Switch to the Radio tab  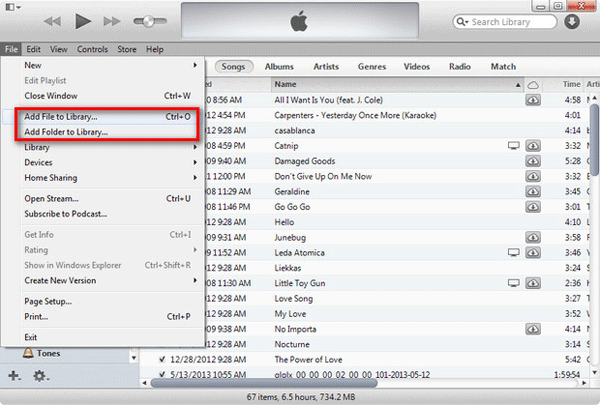coord(460,67)
